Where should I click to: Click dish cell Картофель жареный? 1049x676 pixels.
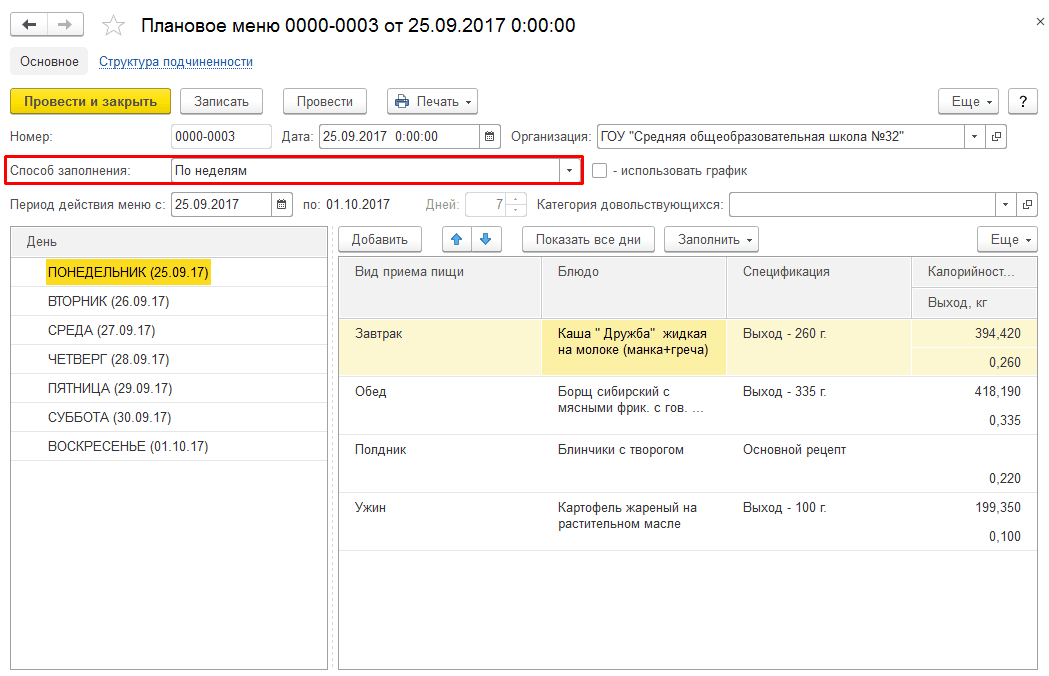(x=634, y=522)
